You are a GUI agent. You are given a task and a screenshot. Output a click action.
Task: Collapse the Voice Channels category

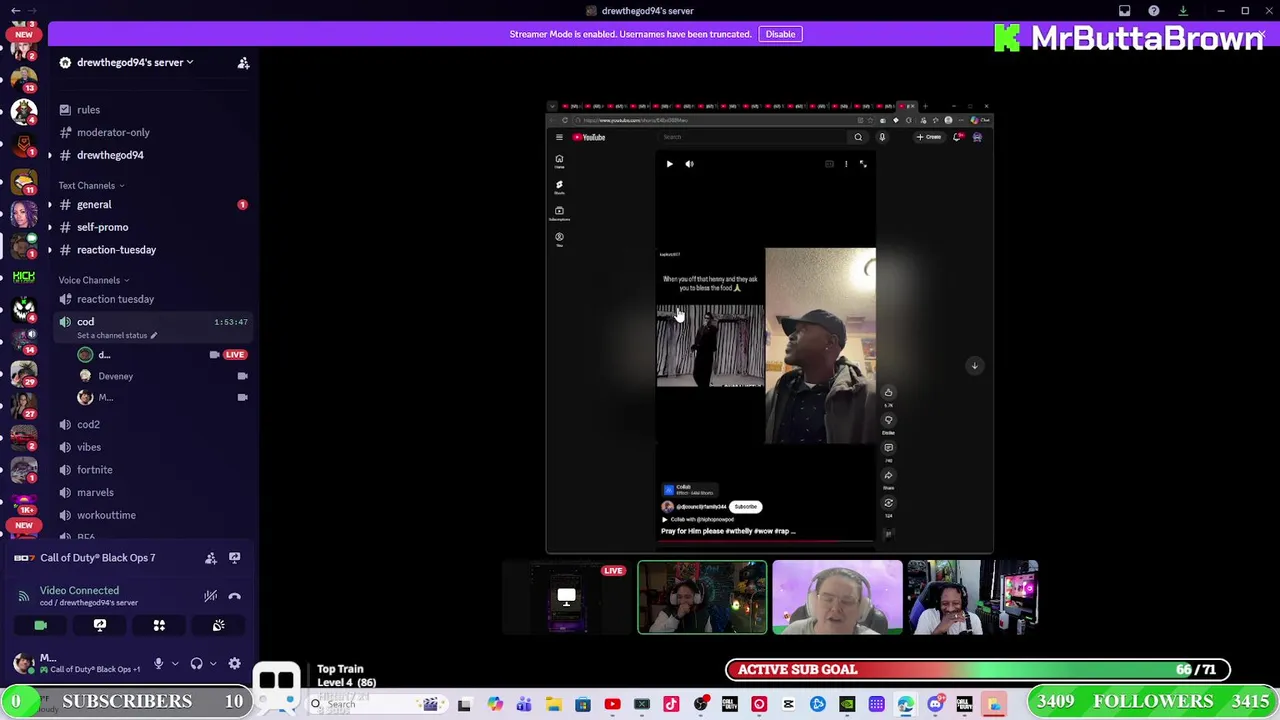click(x=93, y=280)
